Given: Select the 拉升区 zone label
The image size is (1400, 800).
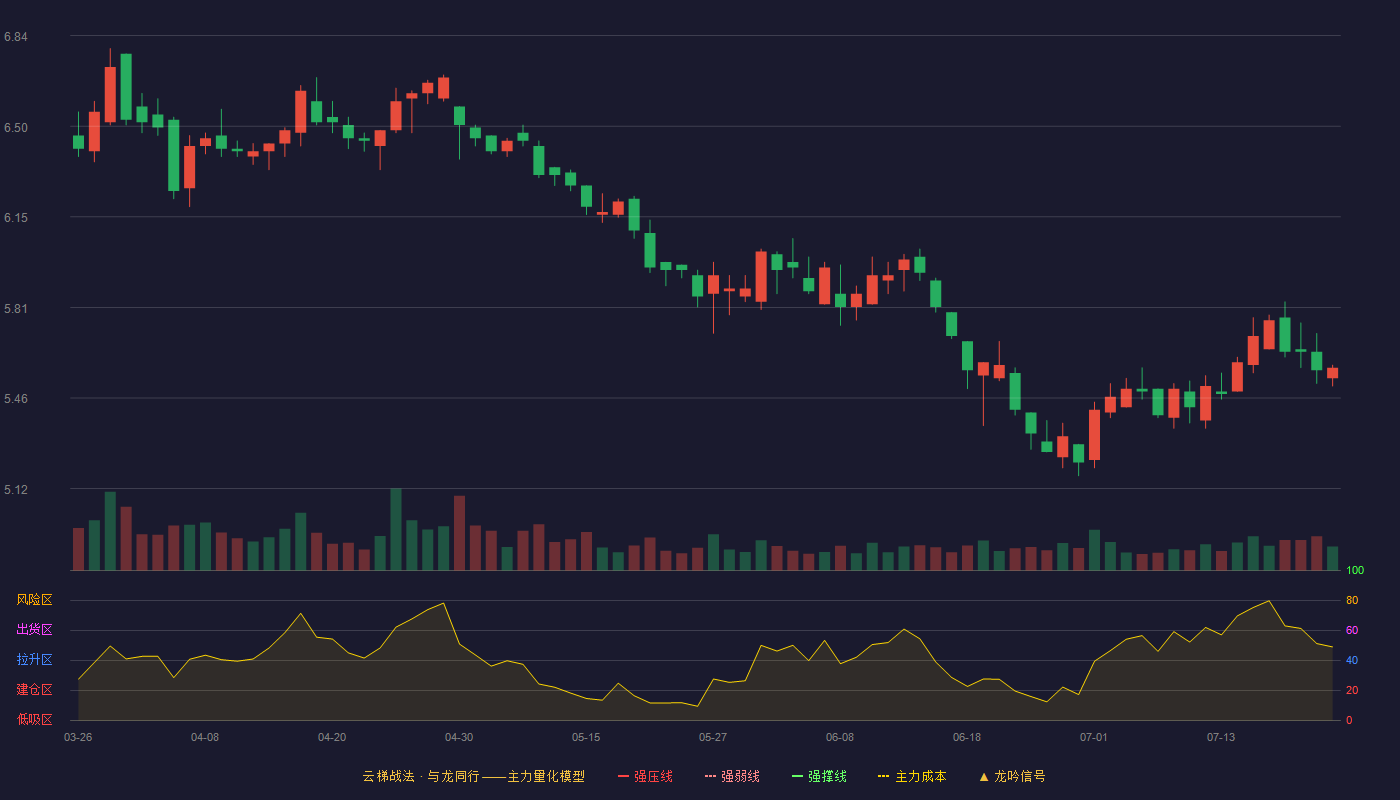Looking at the screenshot, I should click(x=34, y=660).
